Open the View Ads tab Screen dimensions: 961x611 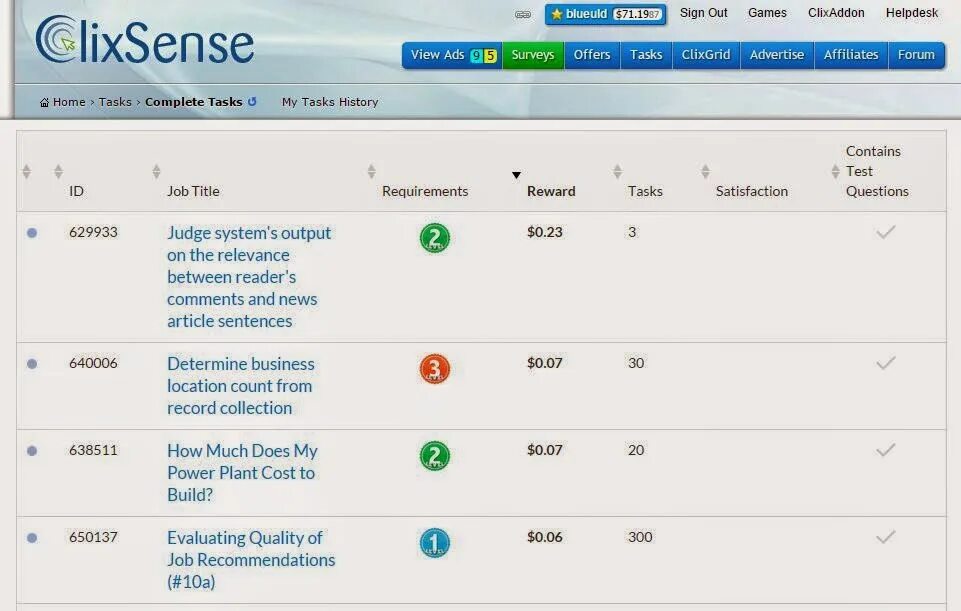coord(452,55)
